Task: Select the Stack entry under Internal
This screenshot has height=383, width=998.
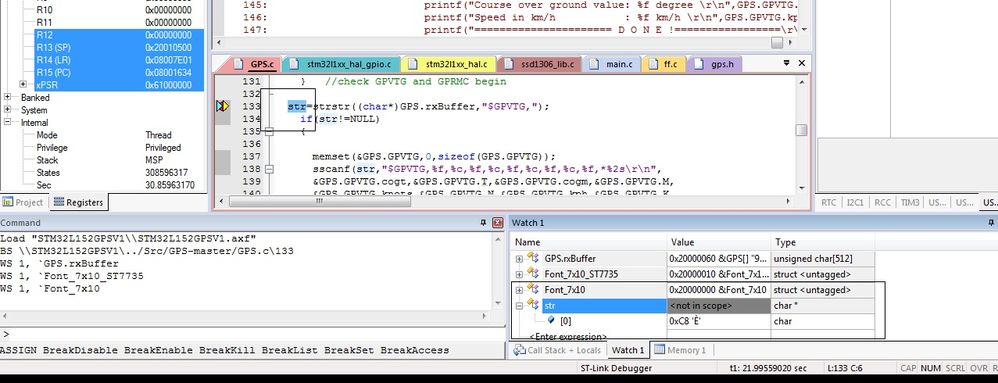Action: (119, 160)
